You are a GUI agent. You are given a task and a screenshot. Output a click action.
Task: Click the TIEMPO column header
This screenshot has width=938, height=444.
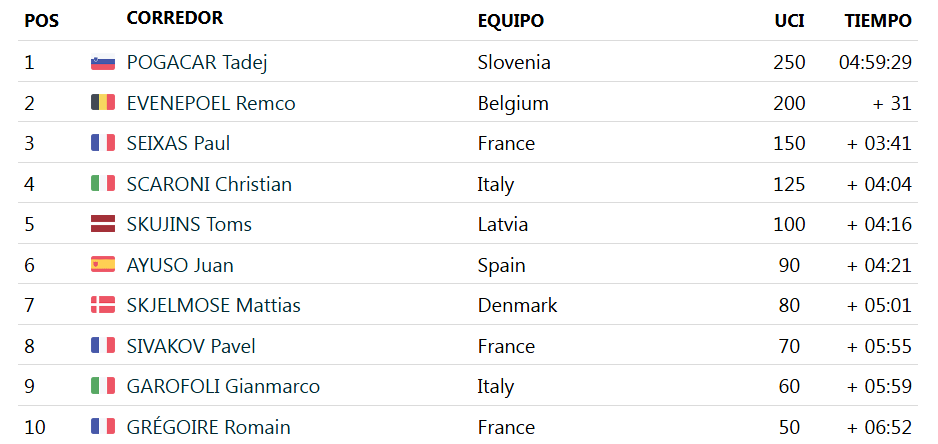877,21
